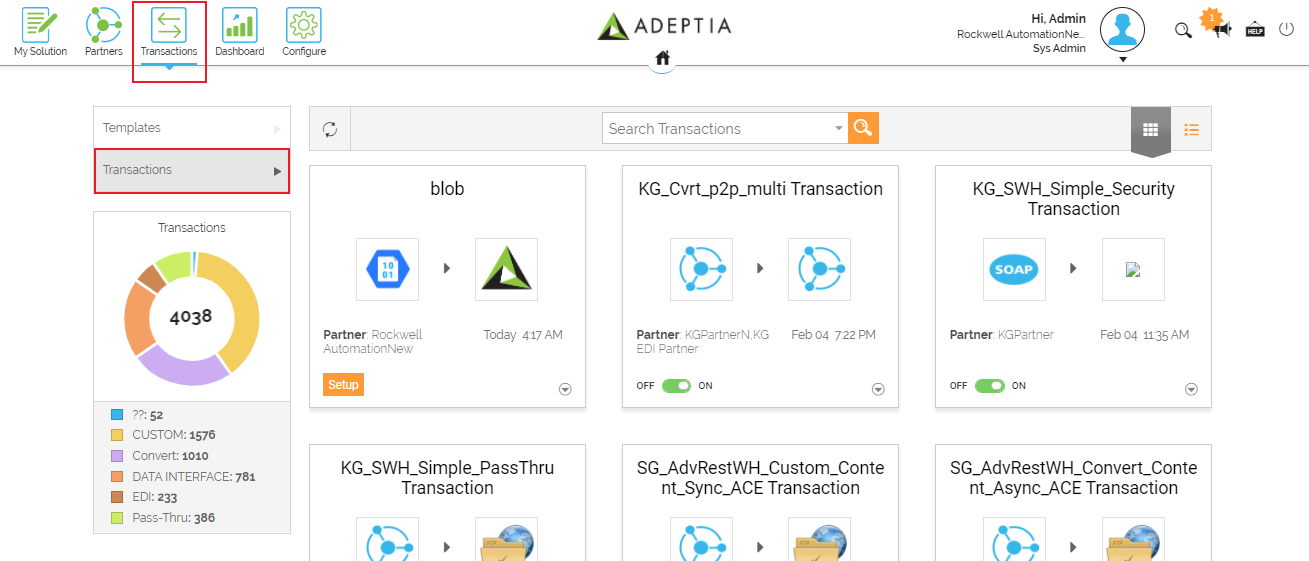Open the Search Transactions dropdown arrow

839,129
